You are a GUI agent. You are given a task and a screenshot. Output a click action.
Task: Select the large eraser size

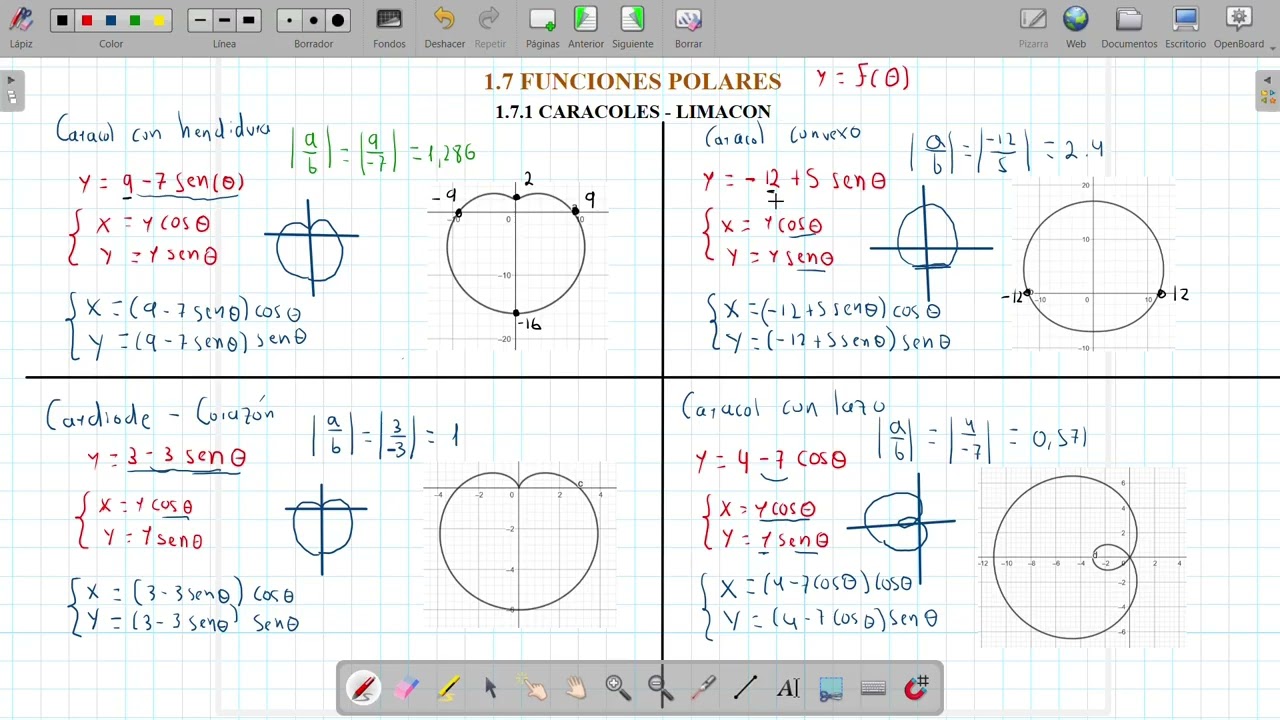(338, 20)
